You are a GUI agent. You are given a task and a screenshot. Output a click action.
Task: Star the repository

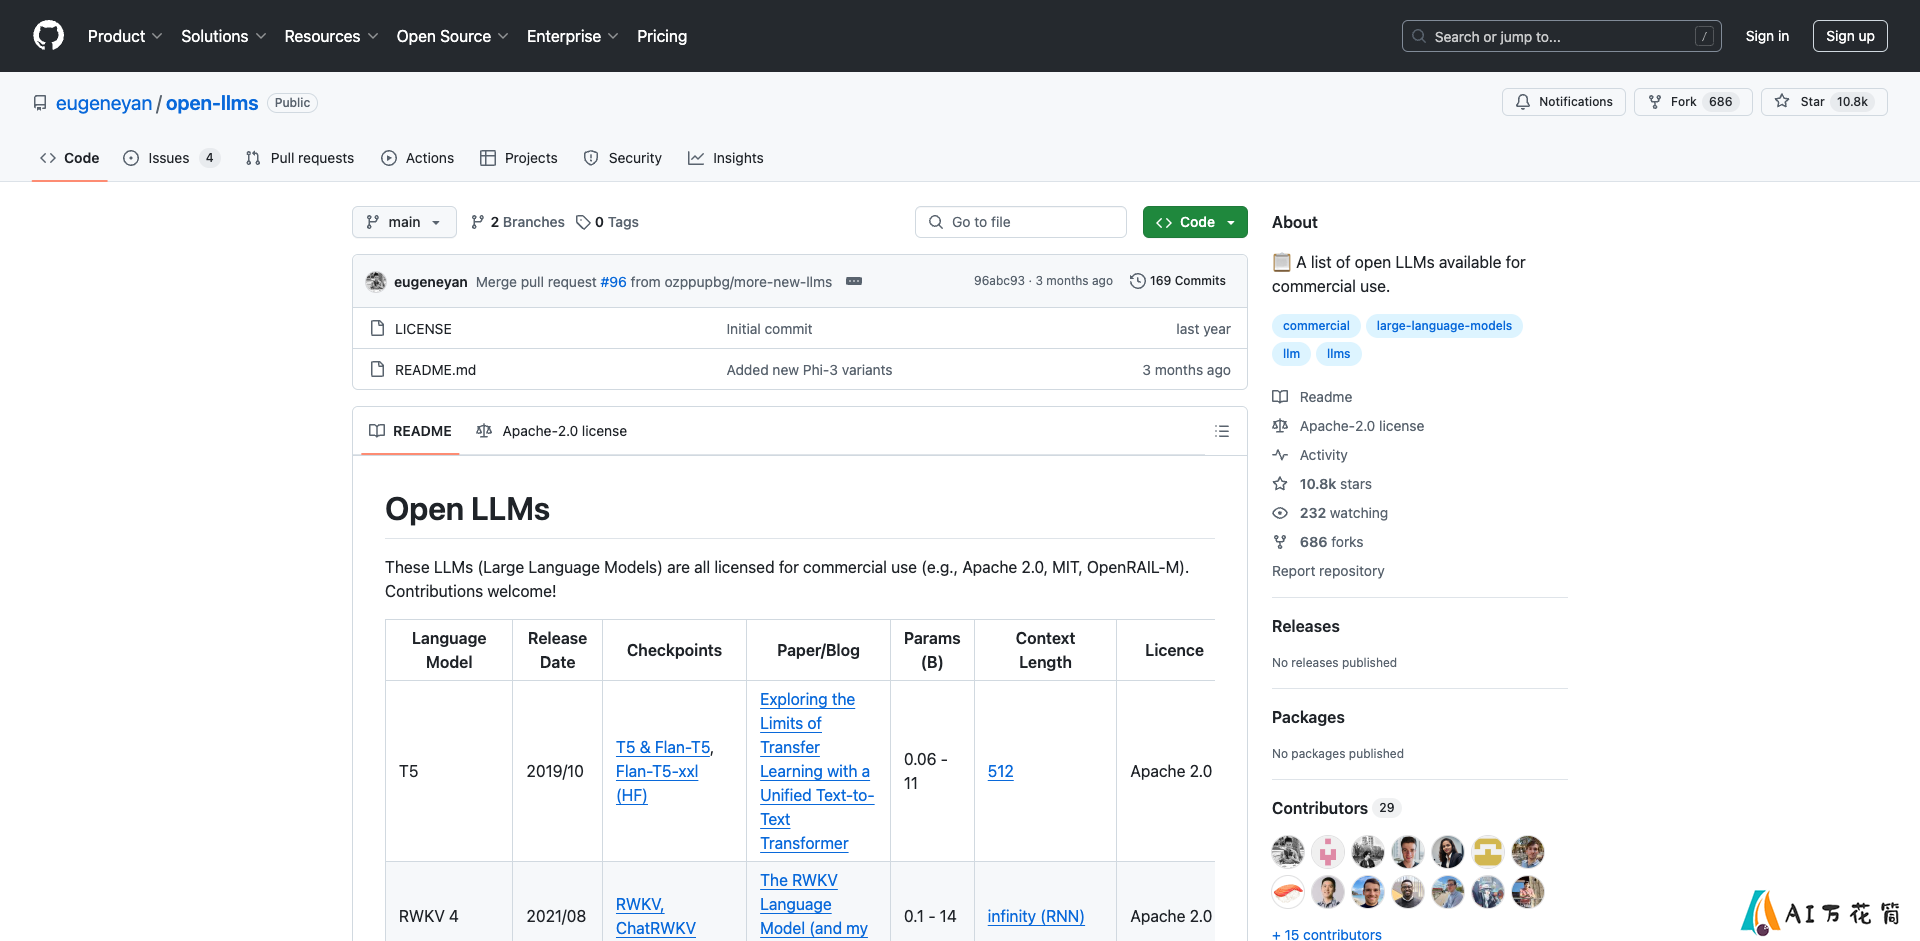tap(1824, 102)
